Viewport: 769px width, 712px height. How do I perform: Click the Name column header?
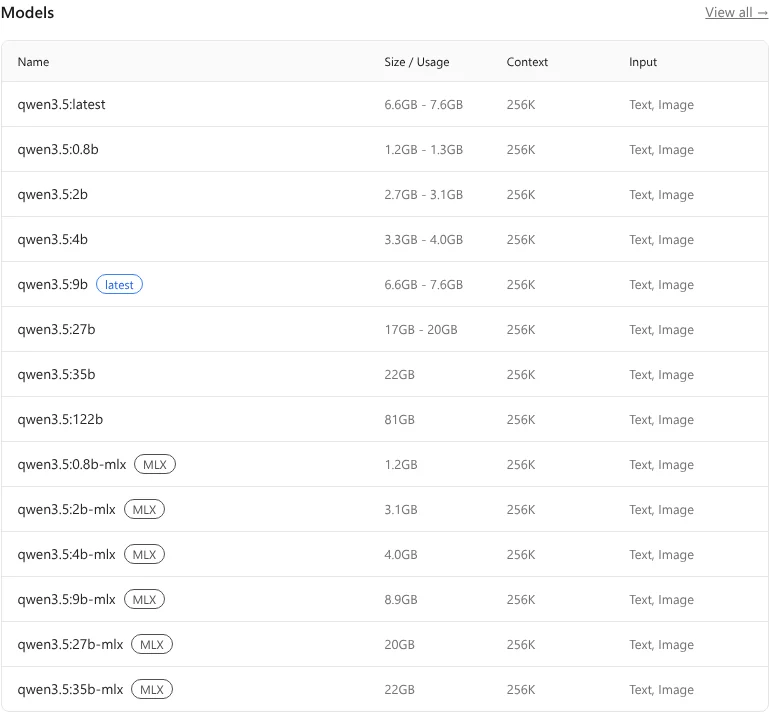point(33,62)
